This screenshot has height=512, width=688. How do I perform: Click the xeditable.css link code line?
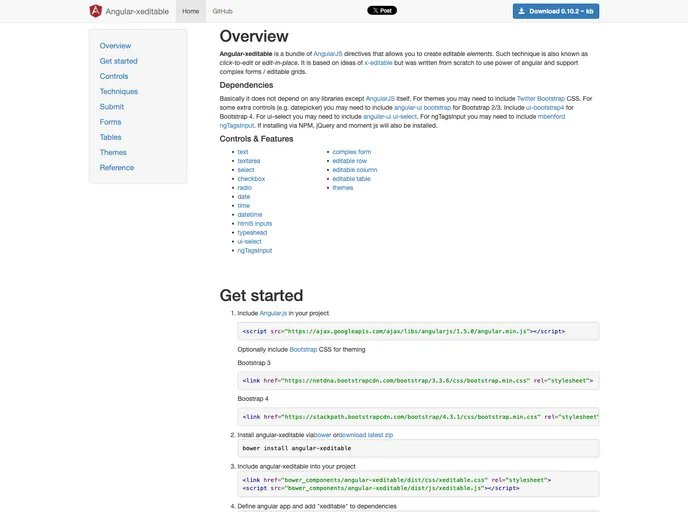[x=397, y=480]
